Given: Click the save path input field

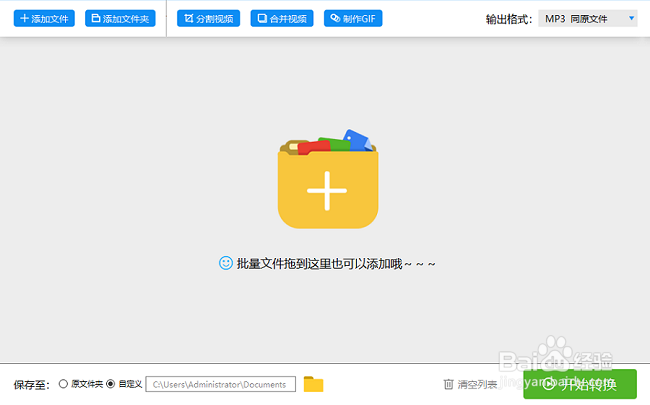Looking at the screenshot, I should (221, 384).
